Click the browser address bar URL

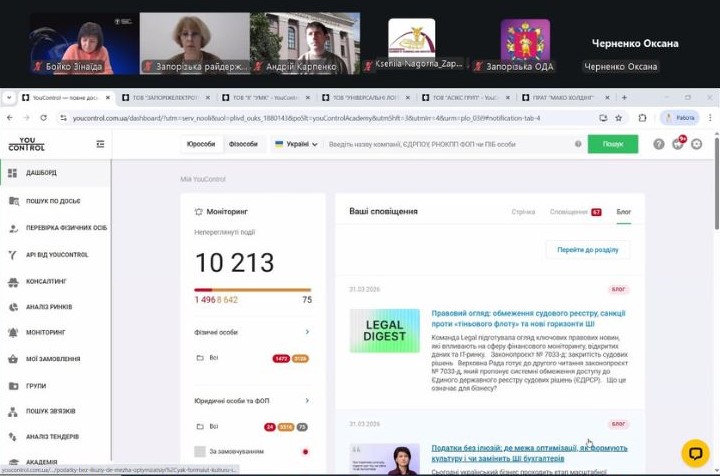(x=306, y=118)
